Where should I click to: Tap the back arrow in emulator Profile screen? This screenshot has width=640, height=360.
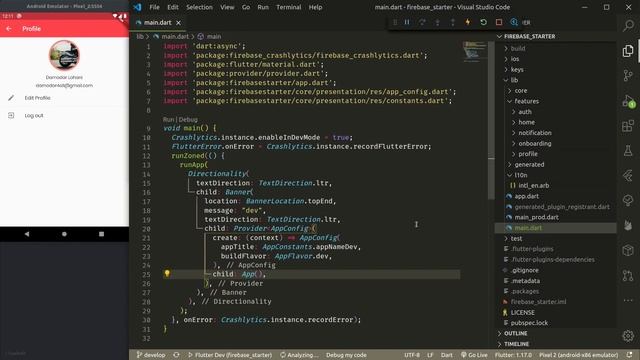9,29
